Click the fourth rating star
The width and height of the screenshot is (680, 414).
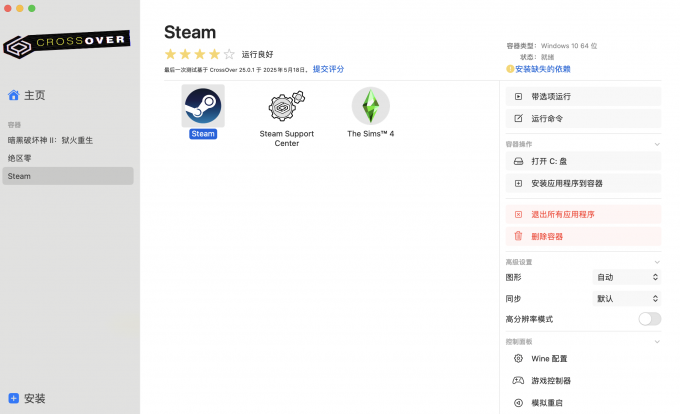point(215,54)
